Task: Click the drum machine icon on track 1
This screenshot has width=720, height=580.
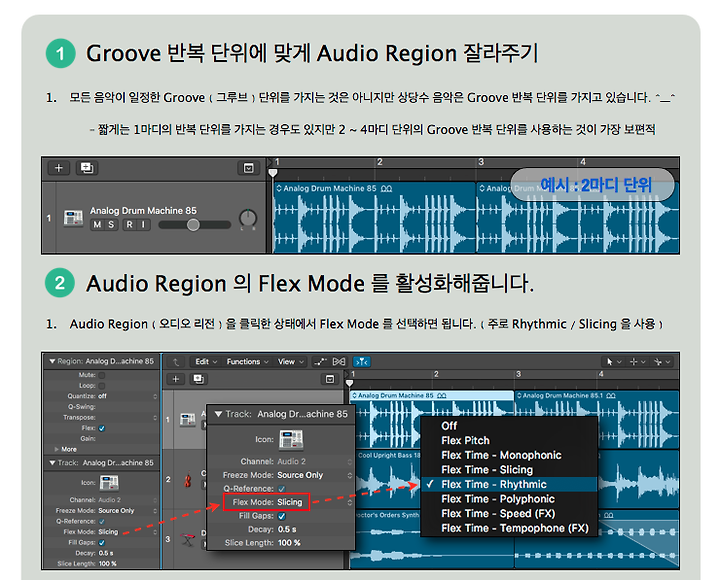Action: pos(187,419)
